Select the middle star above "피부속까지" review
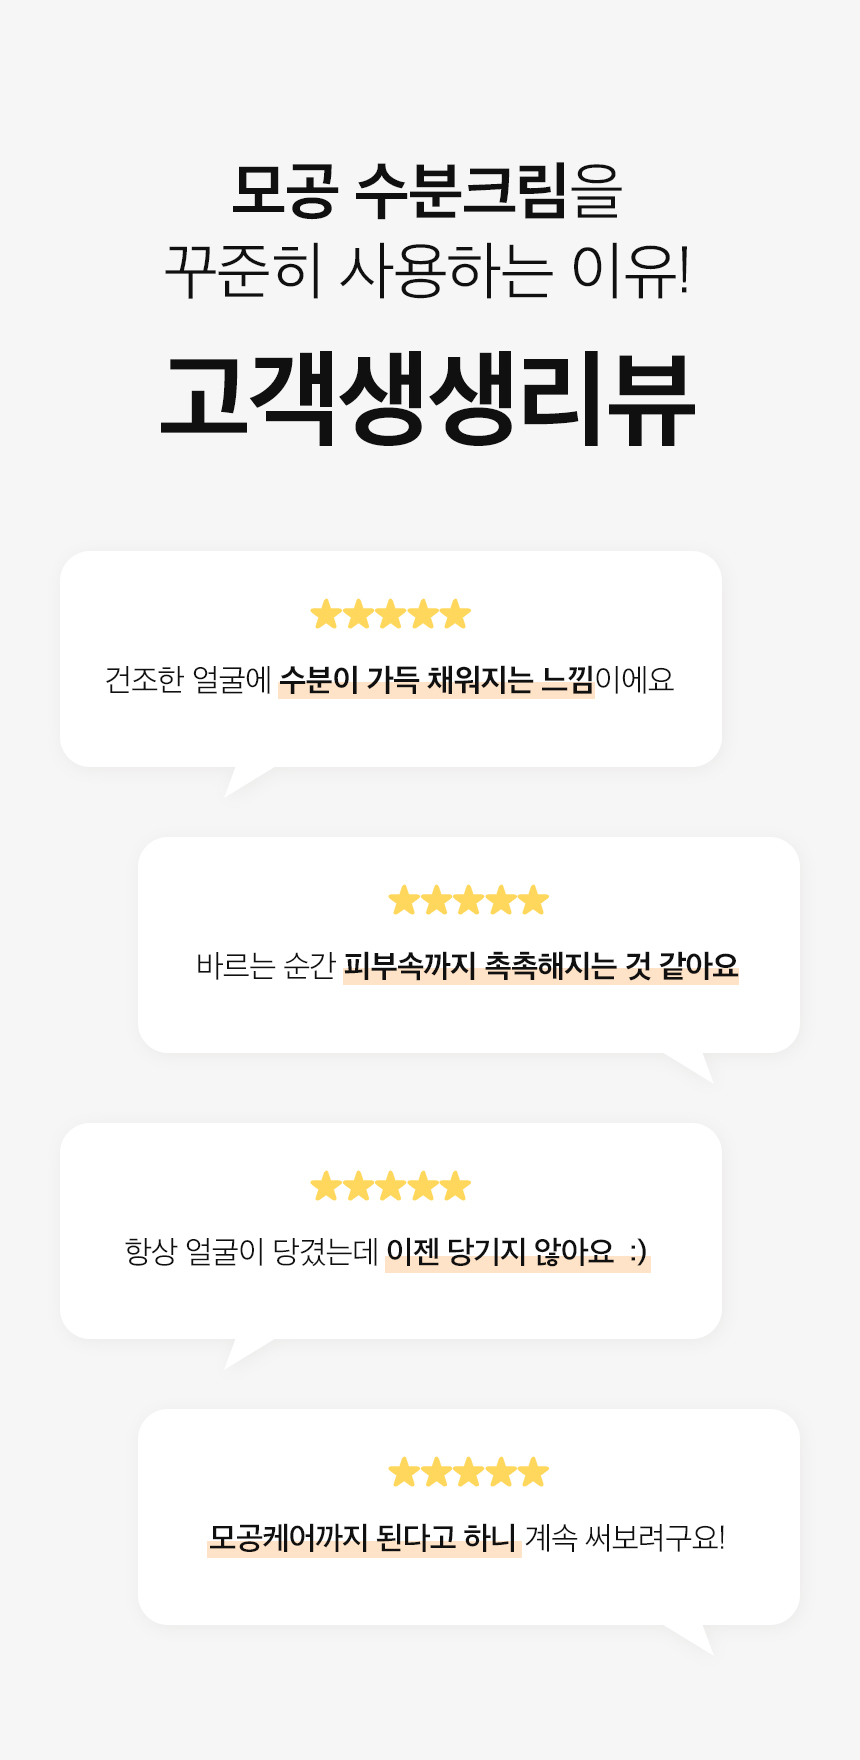The width and height of the screenshot is (860, 1760). tap(469, 900)
